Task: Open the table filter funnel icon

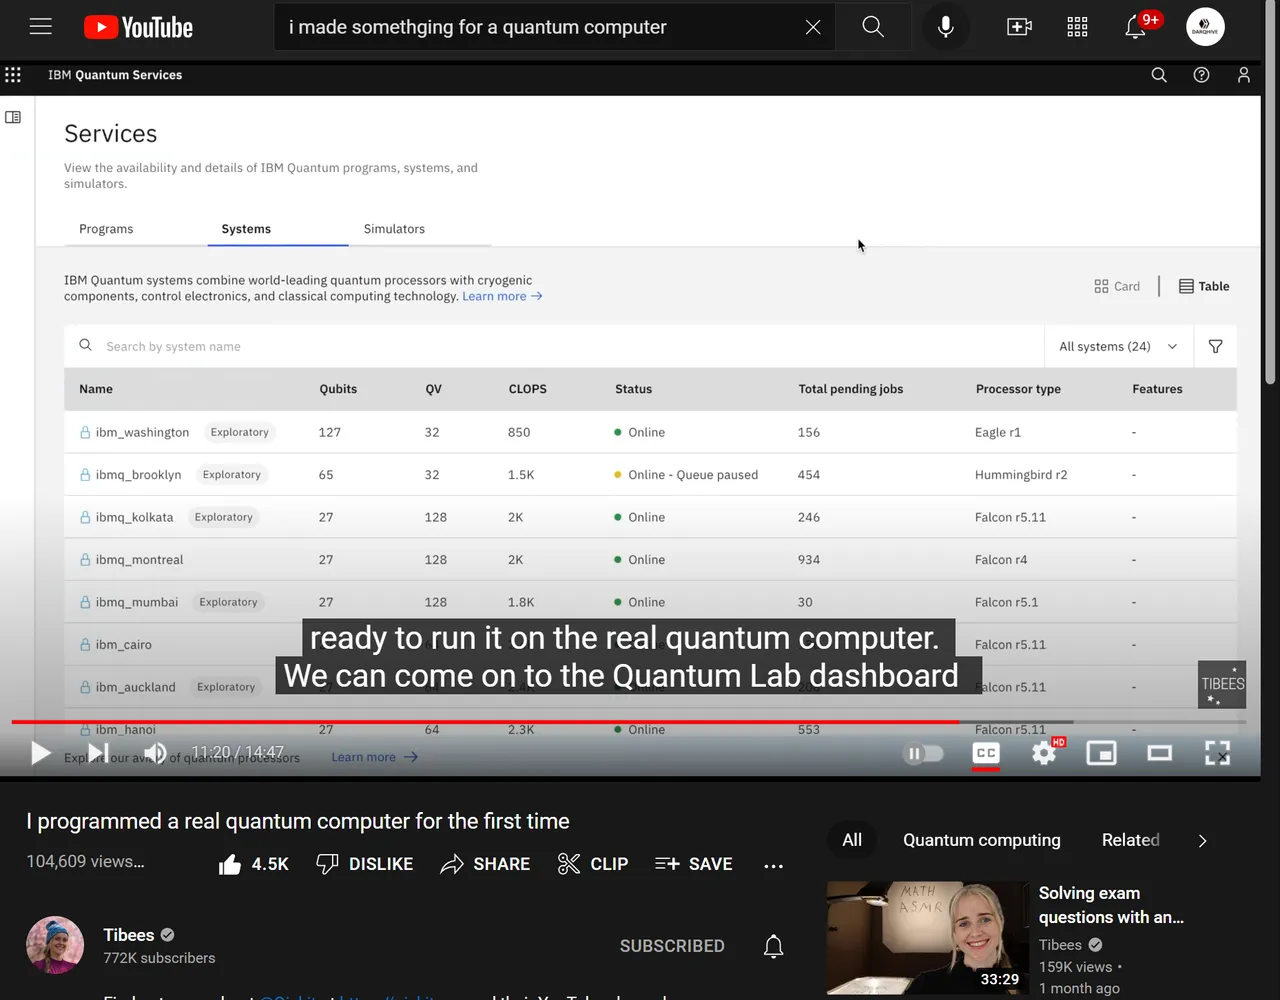Action: [x=1215, y=346]
